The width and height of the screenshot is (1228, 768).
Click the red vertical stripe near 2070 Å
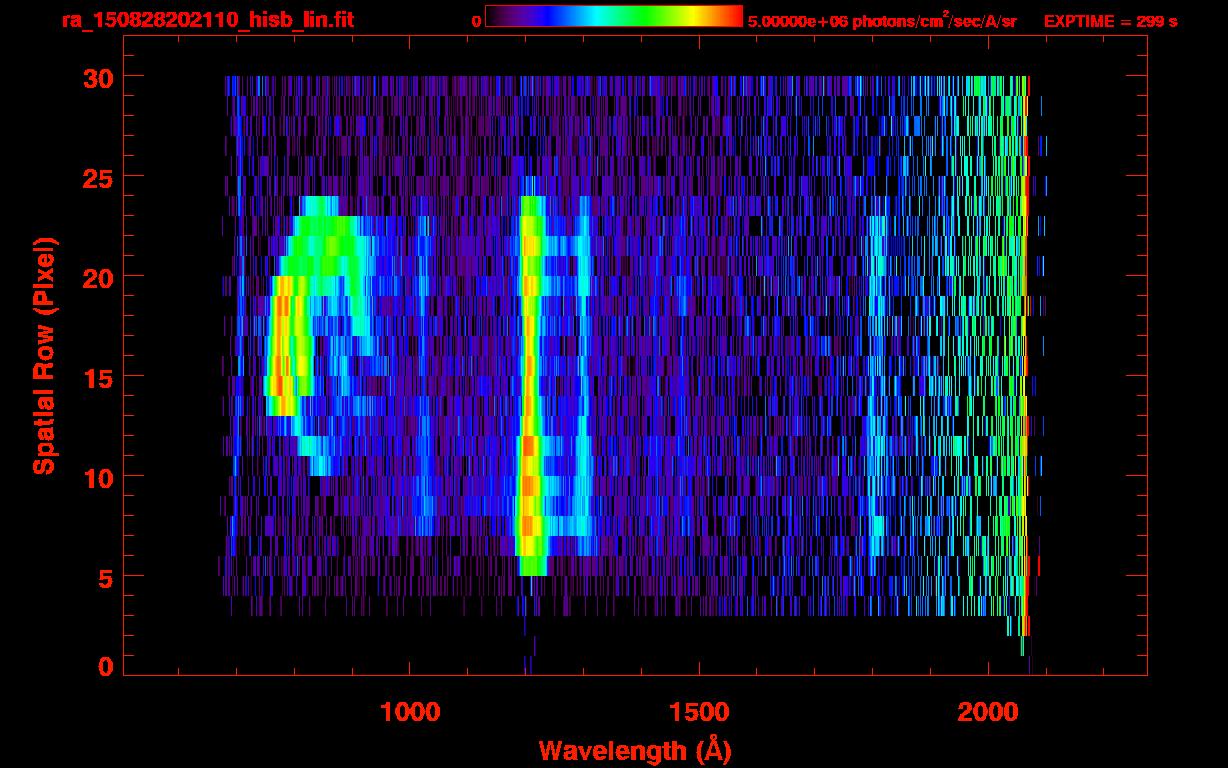1026,355
